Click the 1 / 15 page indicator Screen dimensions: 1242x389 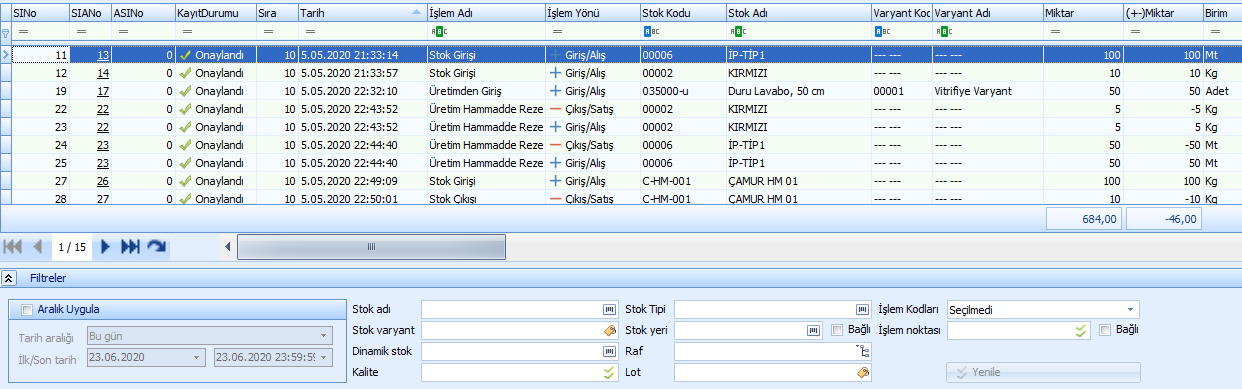point(71,246)
